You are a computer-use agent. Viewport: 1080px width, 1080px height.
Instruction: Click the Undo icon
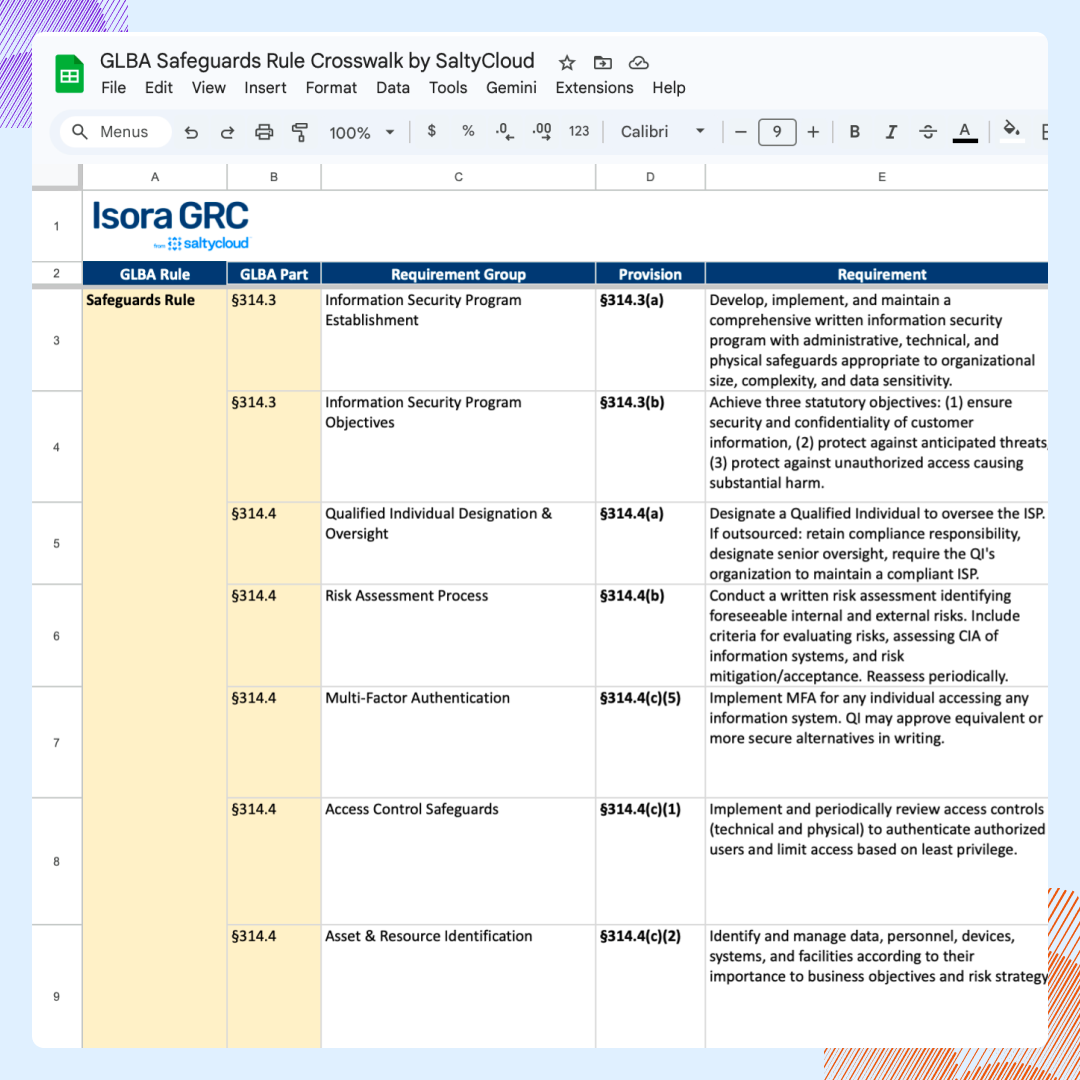191,131
